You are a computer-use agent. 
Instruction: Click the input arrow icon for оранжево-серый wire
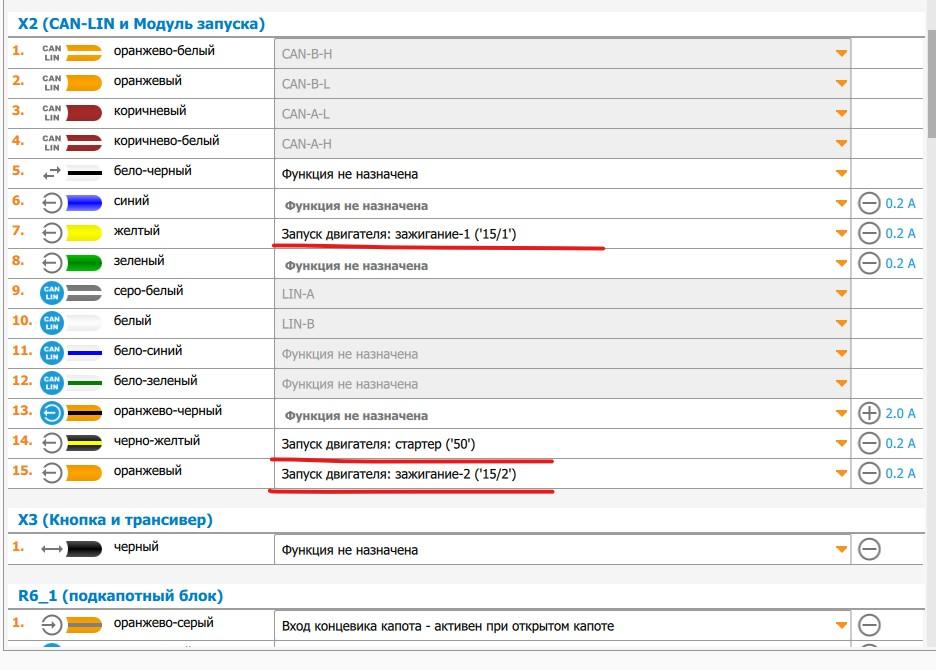51,626
